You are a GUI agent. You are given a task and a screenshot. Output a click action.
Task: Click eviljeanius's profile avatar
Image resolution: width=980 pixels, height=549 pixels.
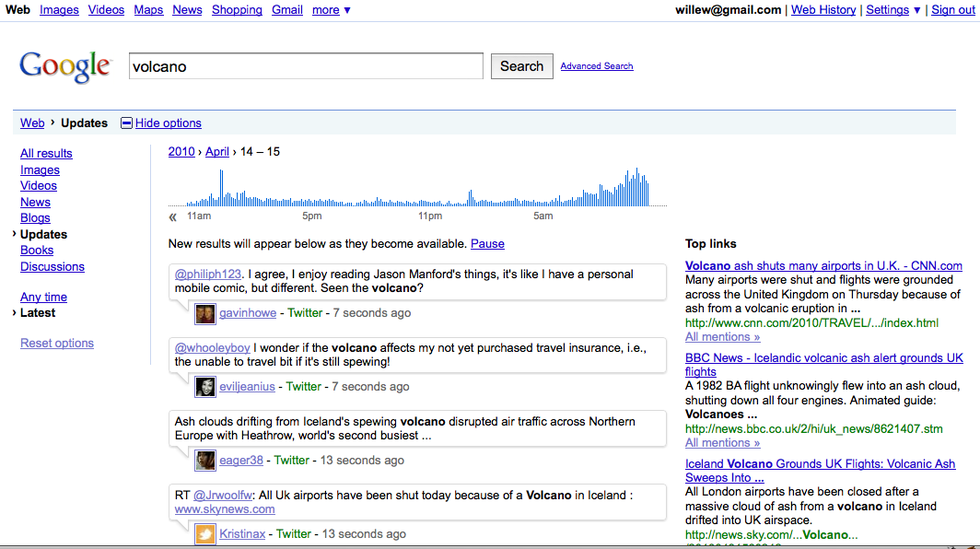pyautogui.click(x=205, y=387)
